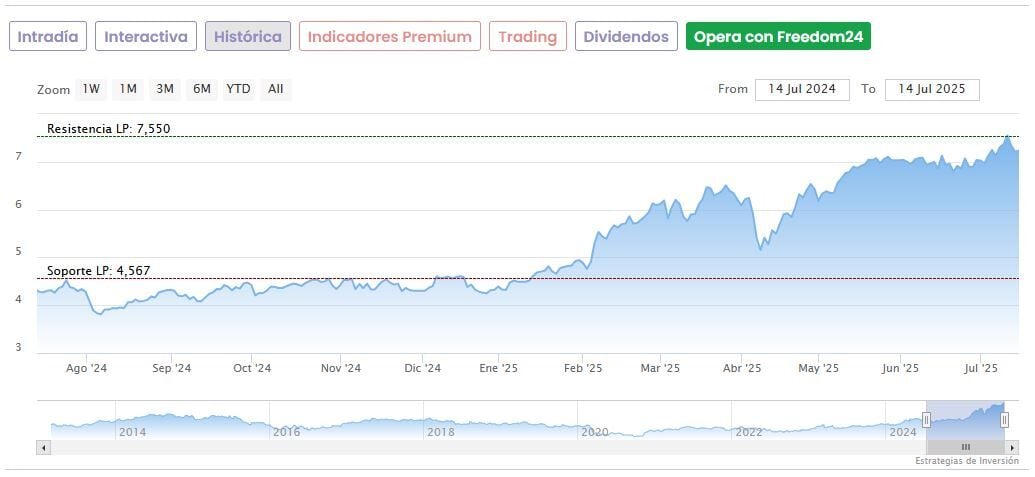Open the From date field
Screen dimensions: 1035x477
pyautogui.click(x=802, y=89)
